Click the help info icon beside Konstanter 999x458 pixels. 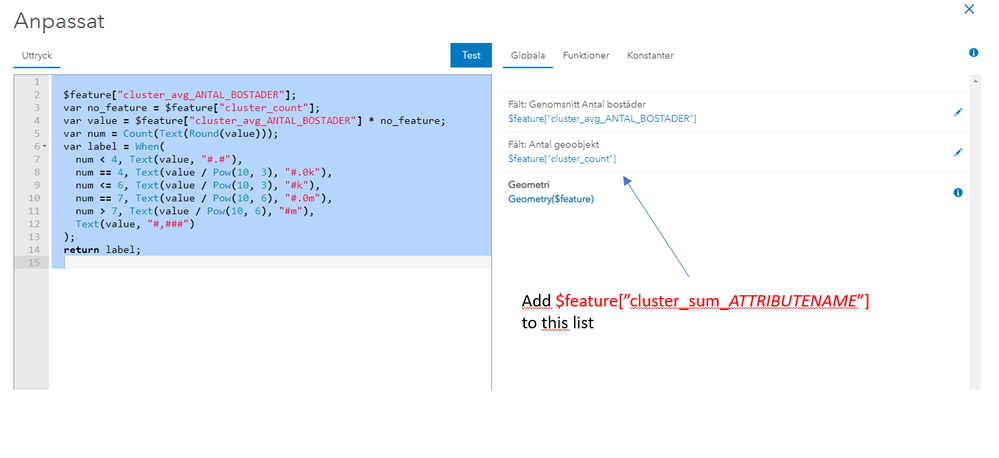point(973,52)
